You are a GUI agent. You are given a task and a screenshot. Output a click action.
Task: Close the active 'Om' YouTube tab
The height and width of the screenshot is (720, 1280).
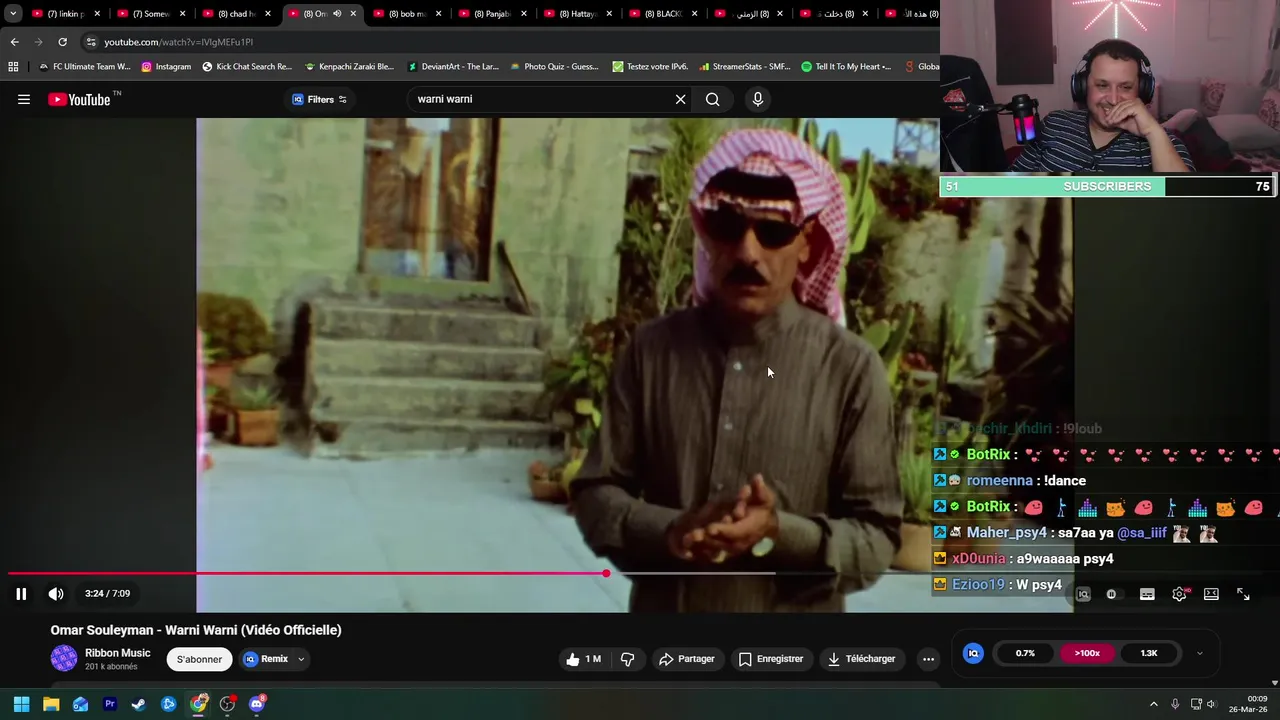pos(353,14)
